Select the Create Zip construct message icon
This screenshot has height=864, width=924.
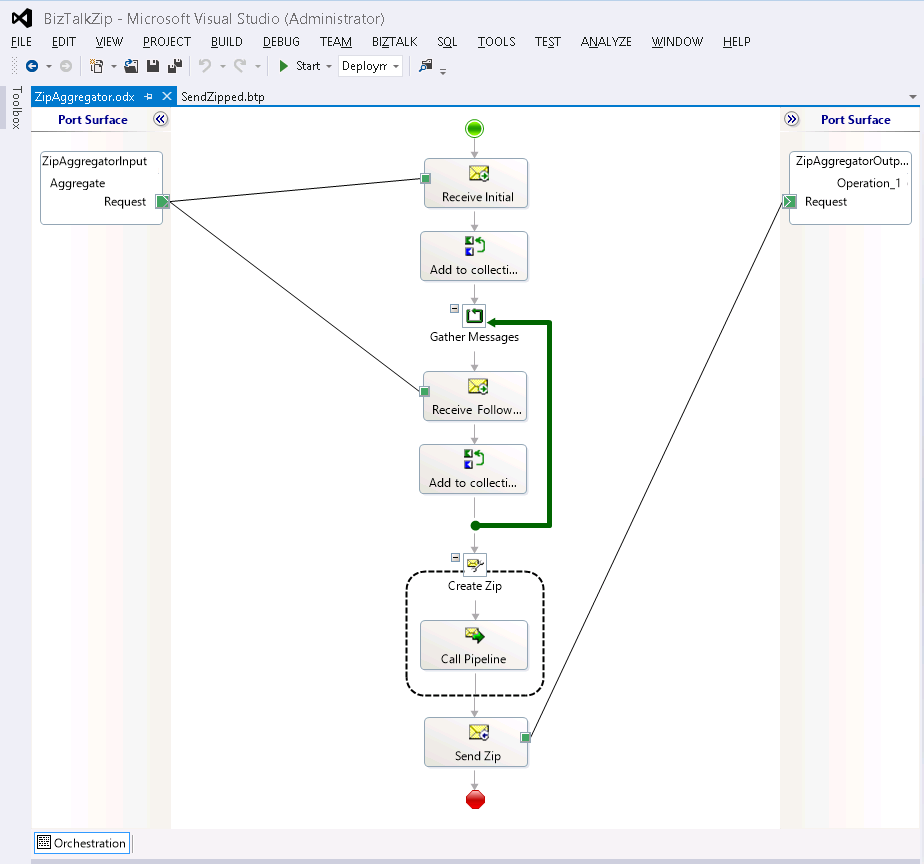point(474,565)
